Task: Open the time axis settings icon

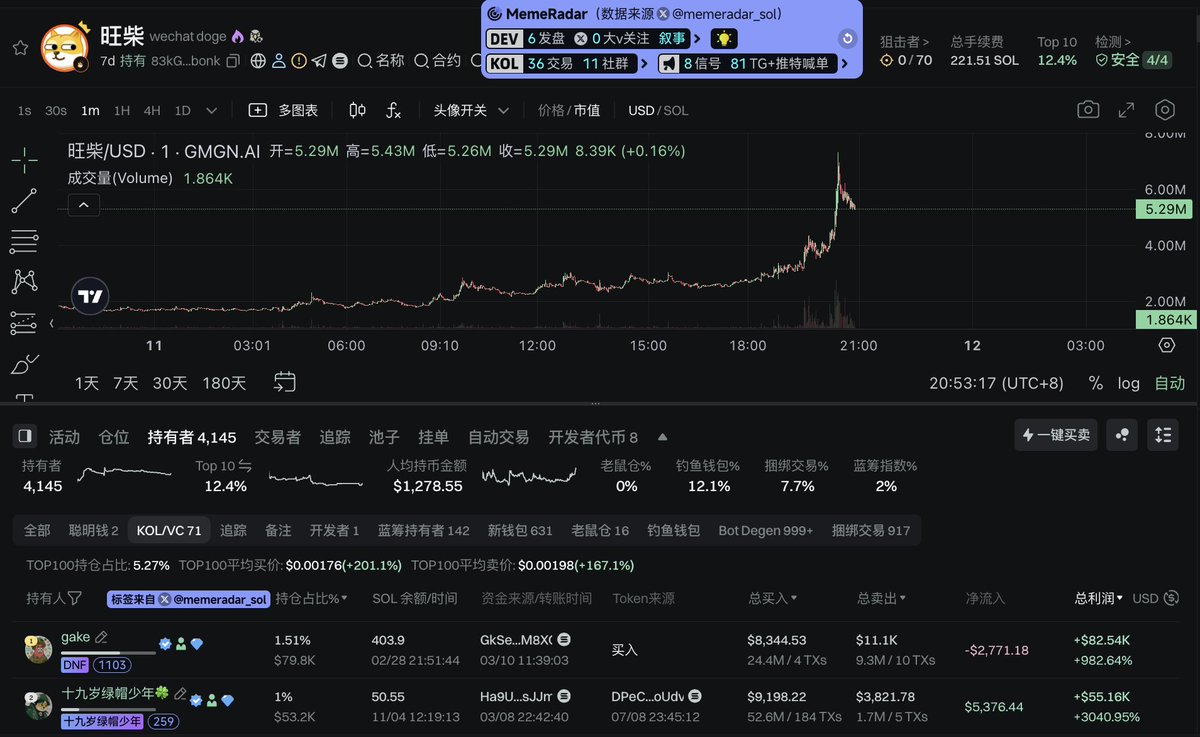Action: click(1166, 345)
